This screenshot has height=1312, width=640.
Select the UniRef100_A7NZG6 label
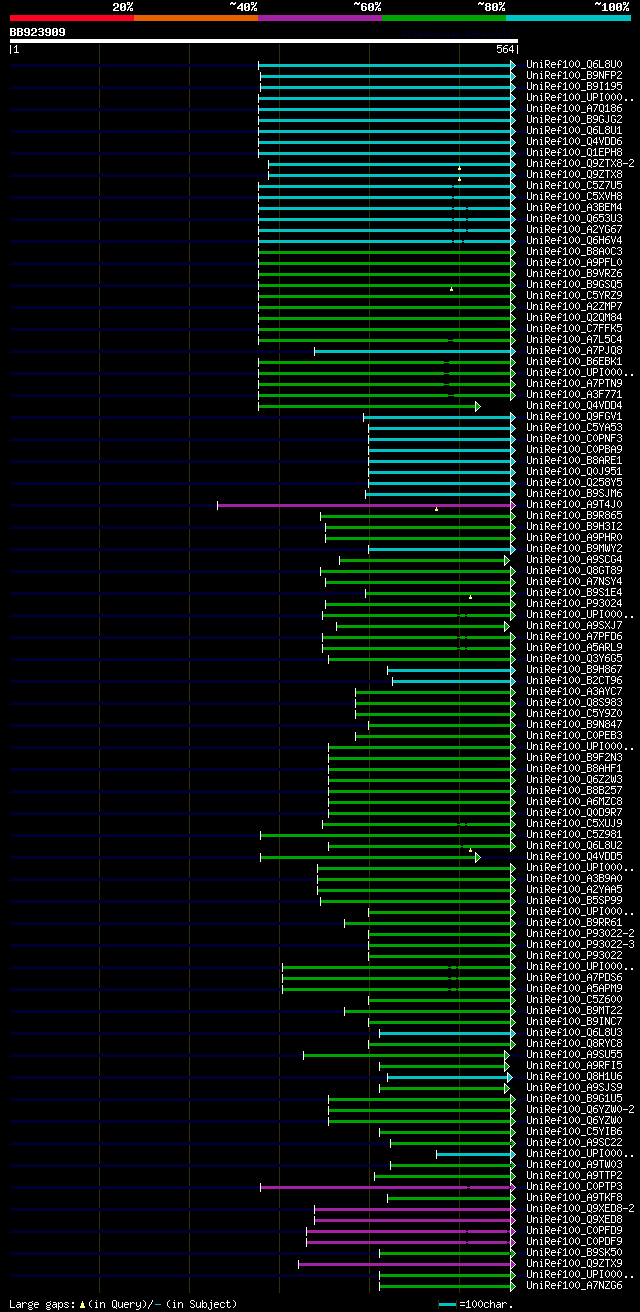point(574,1286)
